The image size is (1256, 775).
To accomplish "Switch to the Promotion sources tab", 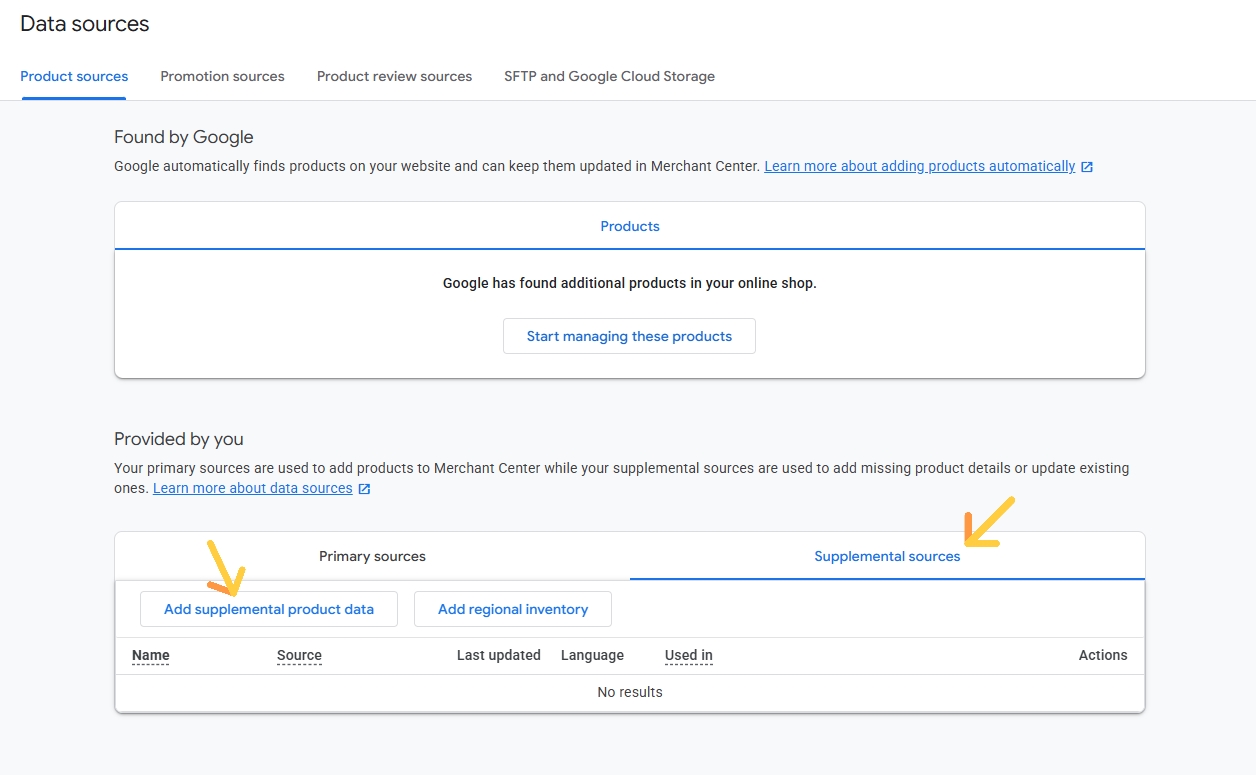I will click(x=222, y=76).
